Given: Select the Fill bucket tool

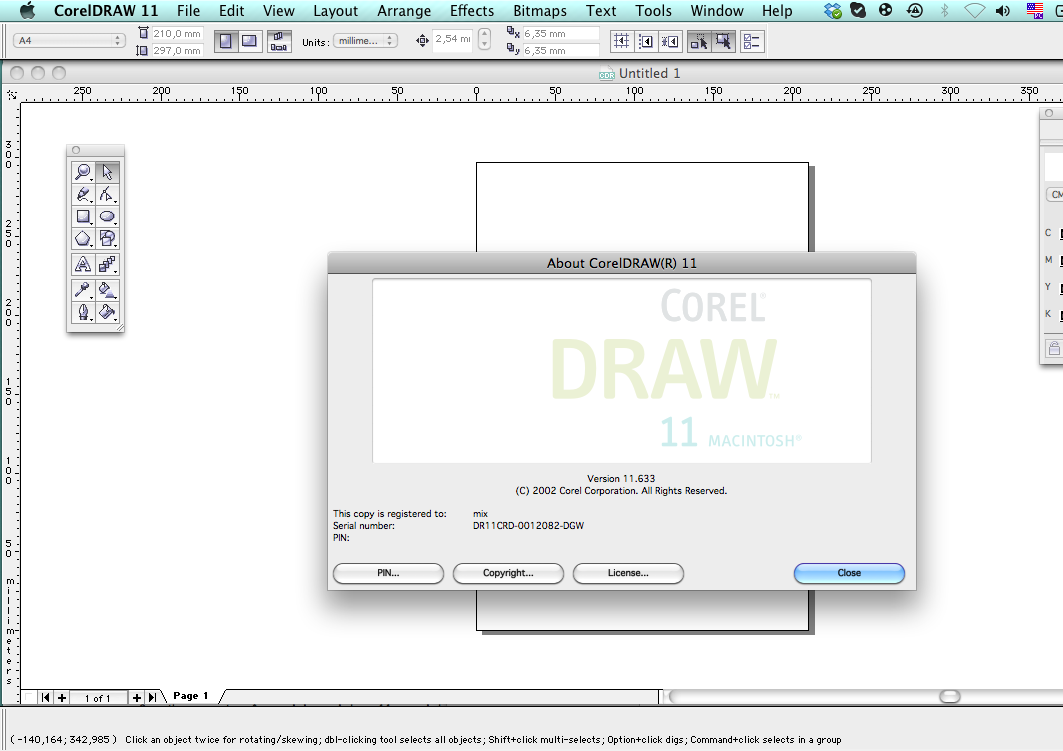Looking at the screenshot, I should click(107, 312).
